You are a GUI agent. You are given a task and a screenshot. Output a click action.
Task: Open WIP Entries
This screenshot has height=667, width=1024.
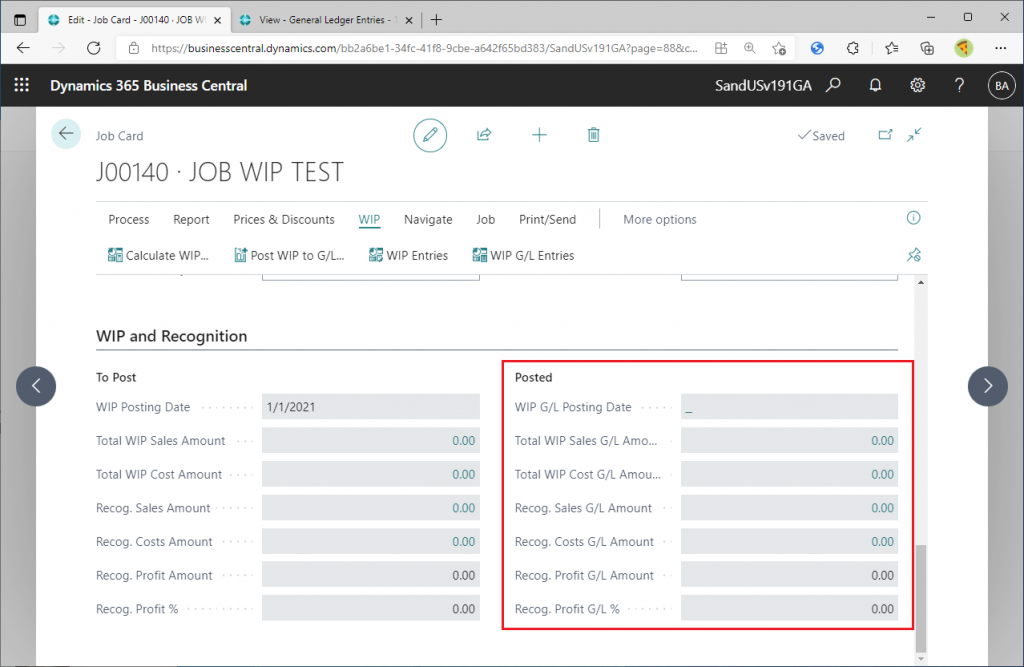click(x=408, y=255)
